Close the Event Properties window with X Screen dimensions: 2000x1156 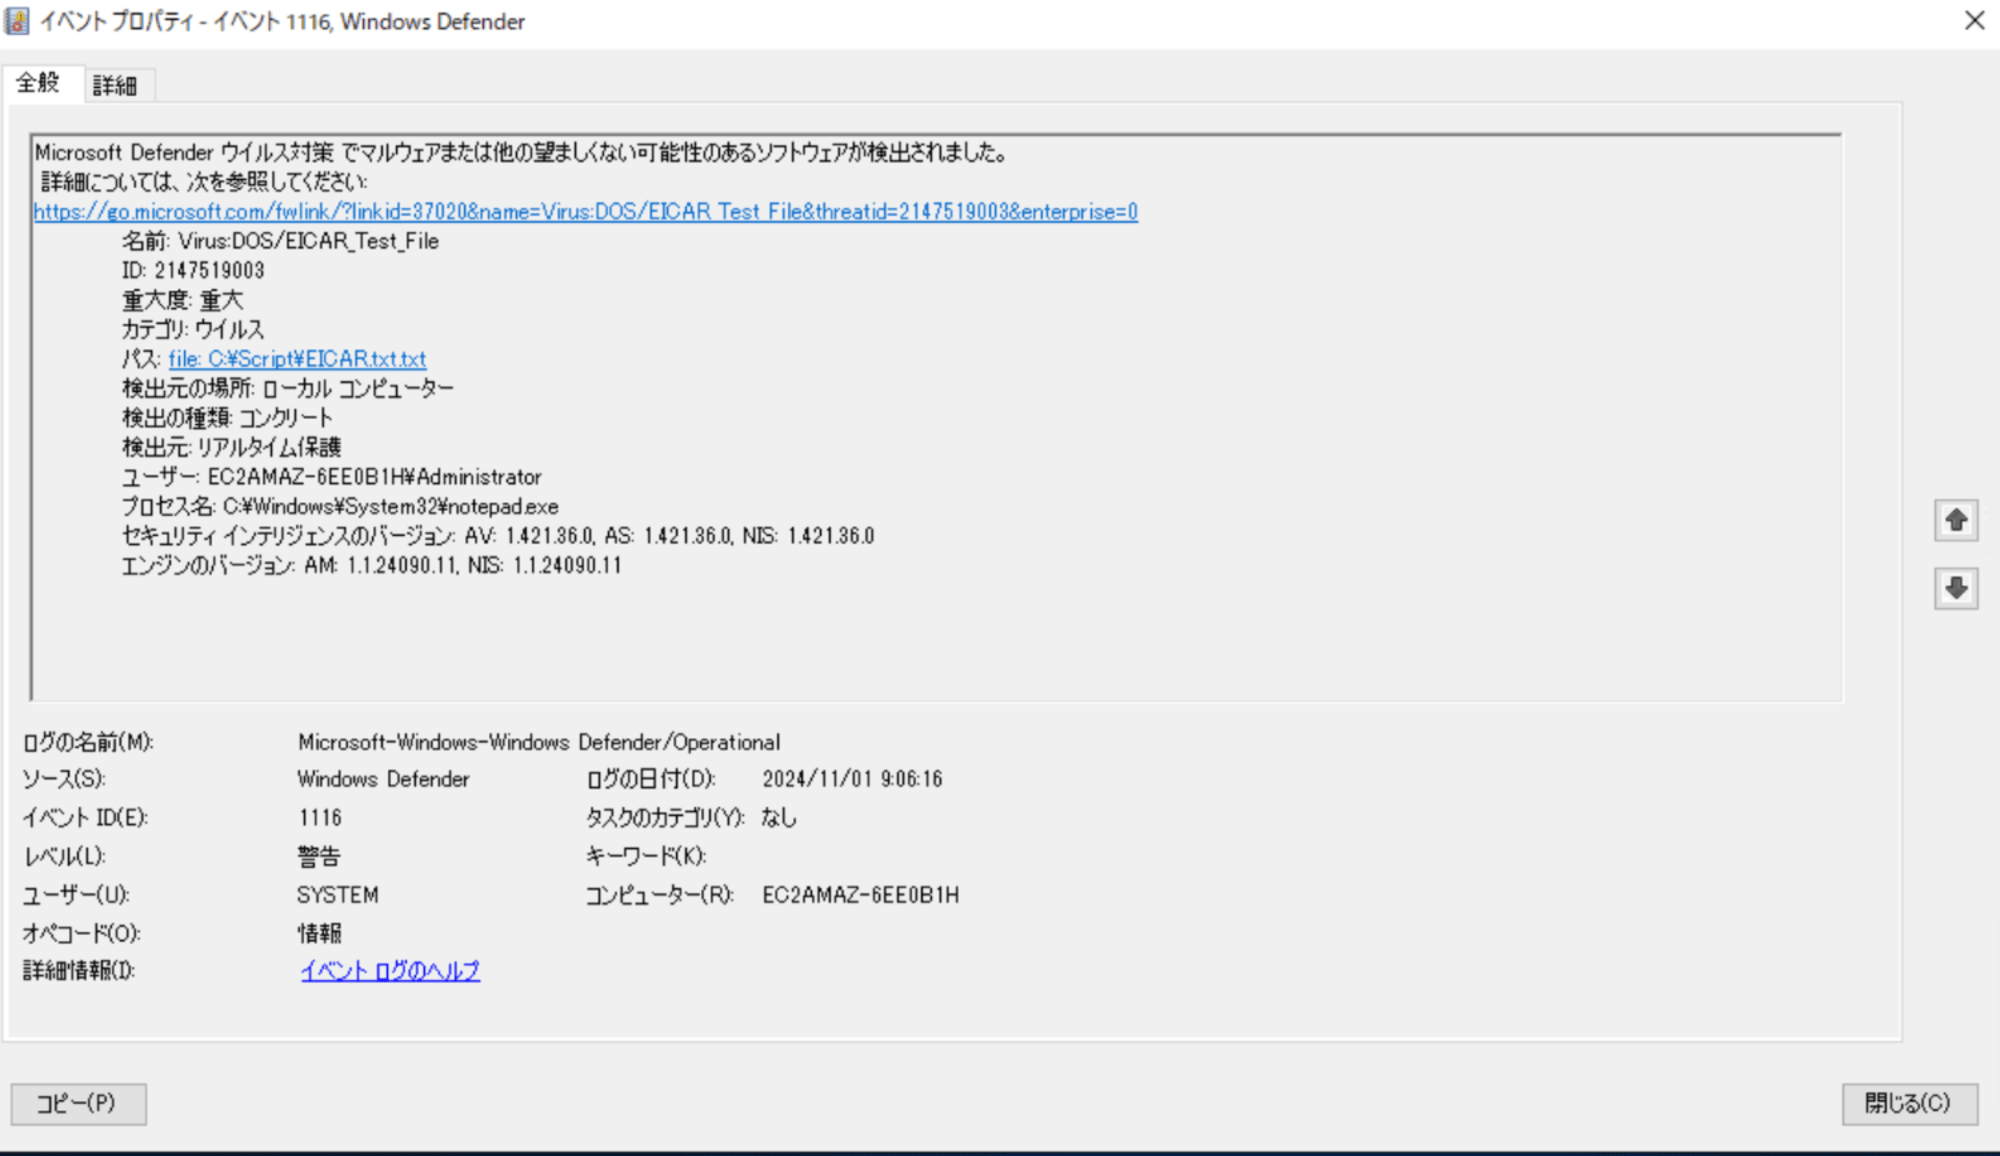click(1974, 21)
